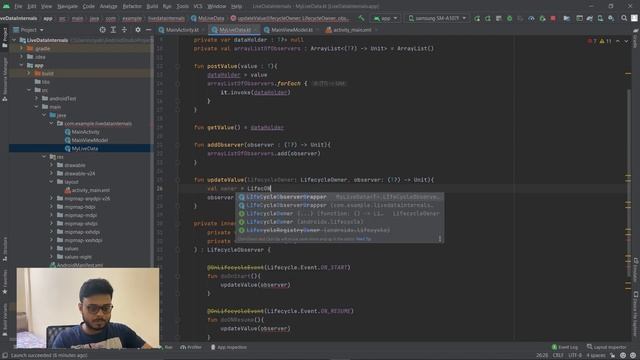Click the errors count indicator in editor corner
Screen dimensions: 640x360
[x=592, y=41]
